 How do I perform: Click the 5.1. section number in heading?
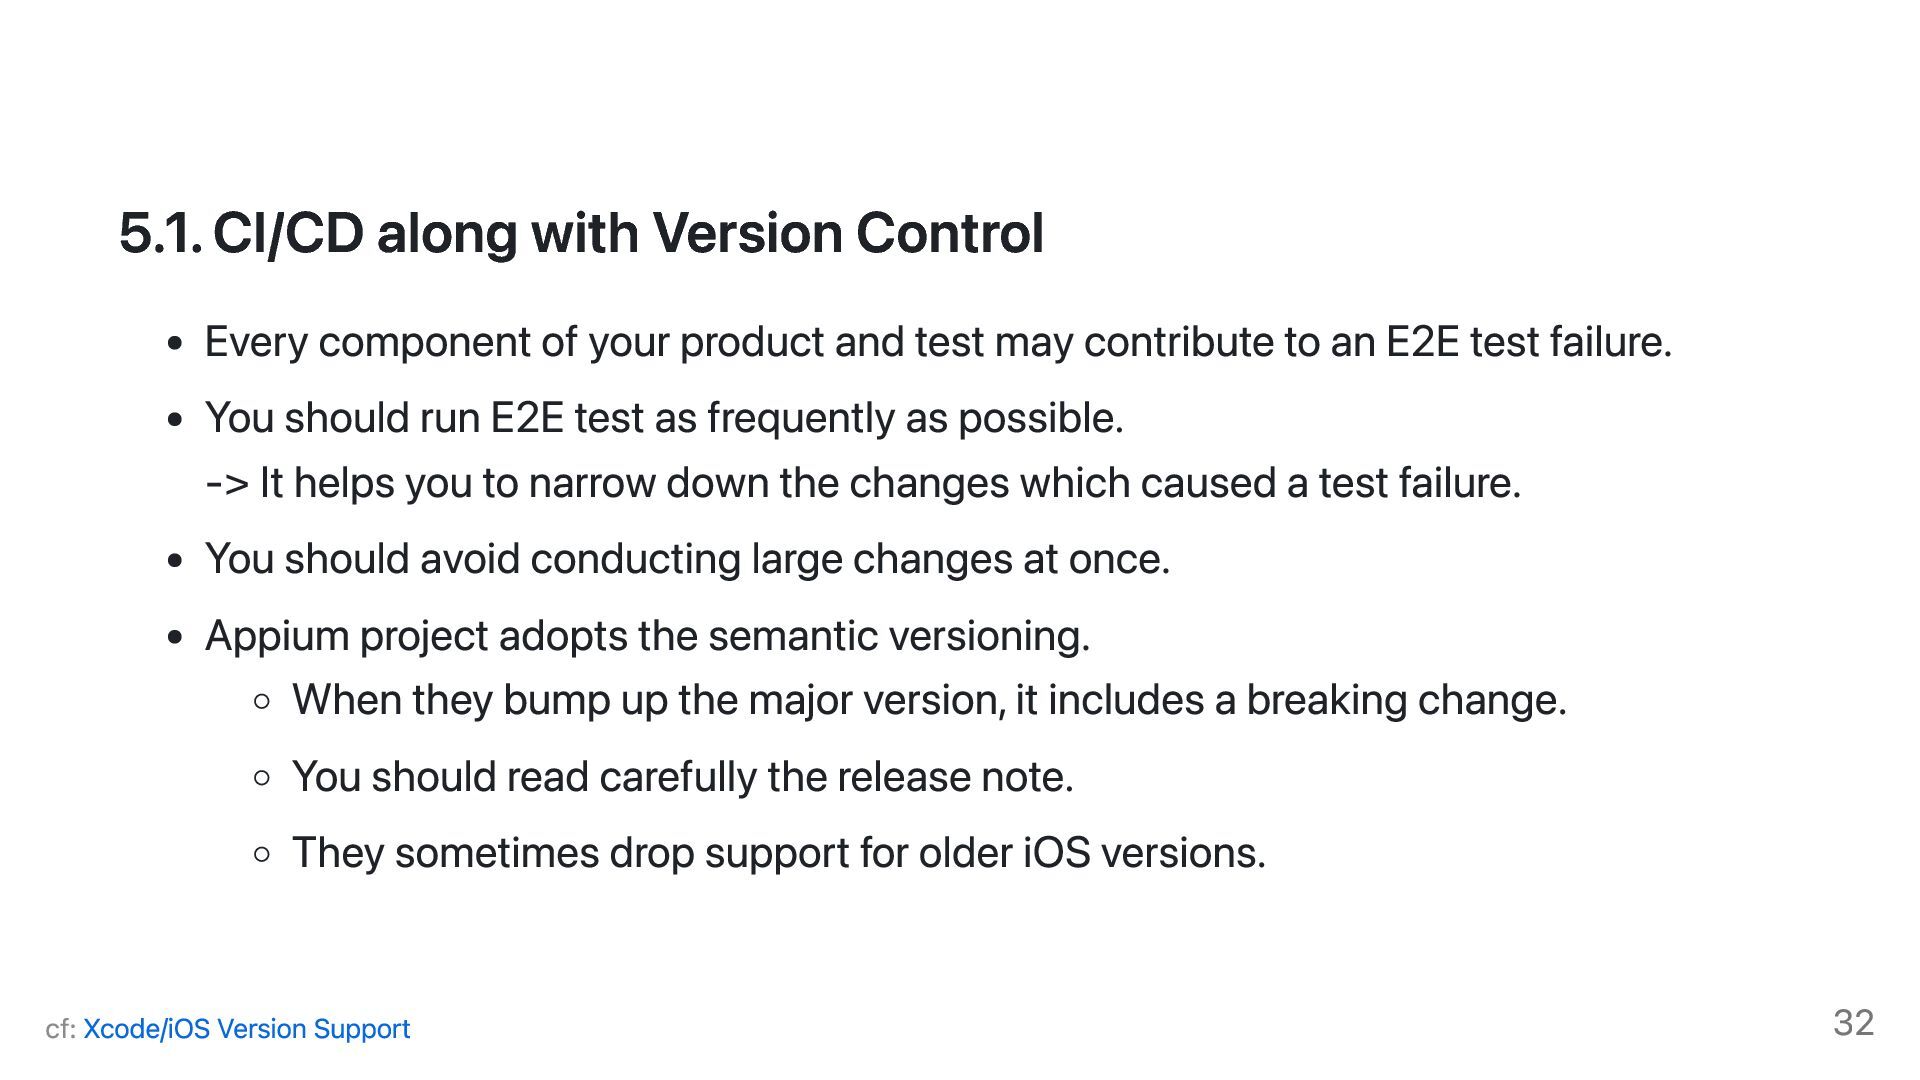point(160,233)
